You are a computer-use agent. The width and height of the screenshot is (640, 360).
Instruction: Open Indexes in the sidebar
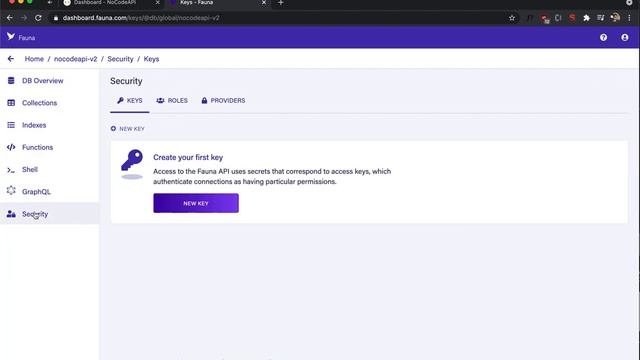pyautogui.click(x=34, y=125)
